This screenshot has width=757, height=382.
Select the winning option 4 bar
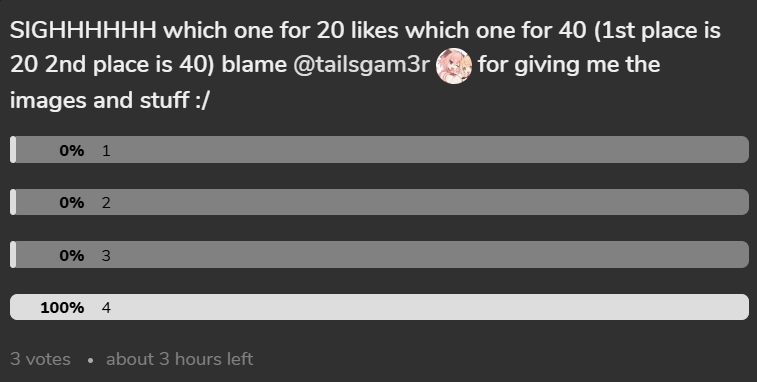pos(379,307)
